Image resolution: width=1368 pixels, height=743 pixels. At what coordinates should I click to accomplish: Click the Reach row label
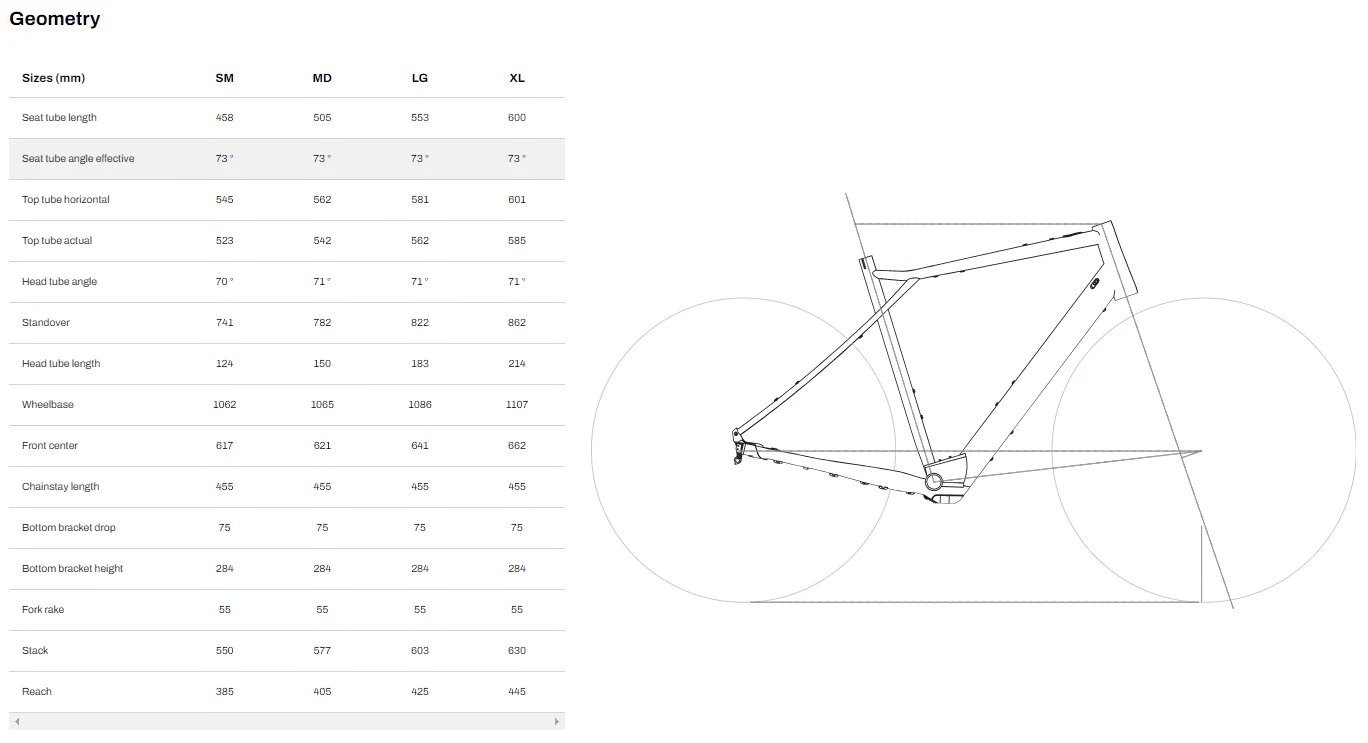click(x=37, y=692)
